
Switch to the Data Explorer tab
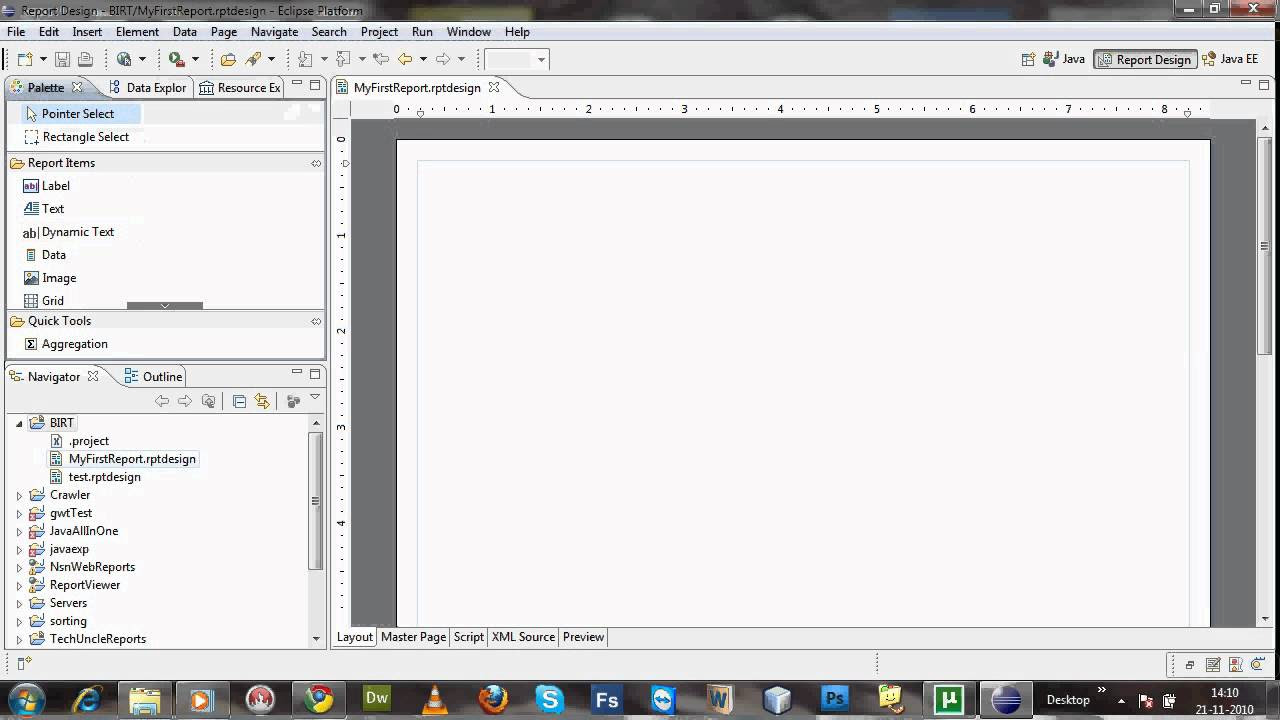tap(148, 88)
